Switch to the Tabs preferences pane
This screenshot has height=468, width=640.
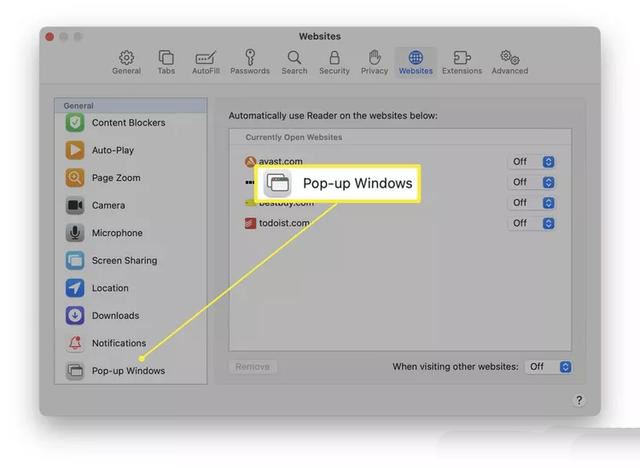click(x=166, y=62)
